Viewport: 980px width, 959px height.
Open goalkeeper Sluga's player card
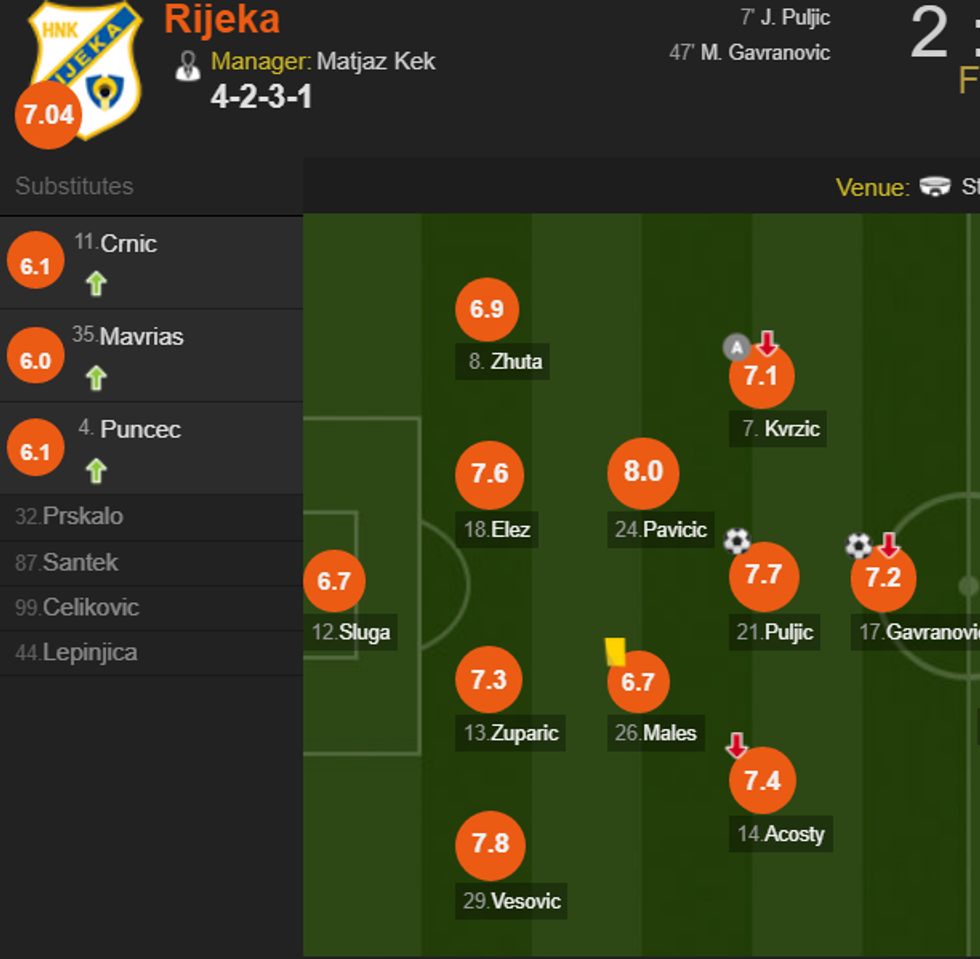click(x=335, y=580)
